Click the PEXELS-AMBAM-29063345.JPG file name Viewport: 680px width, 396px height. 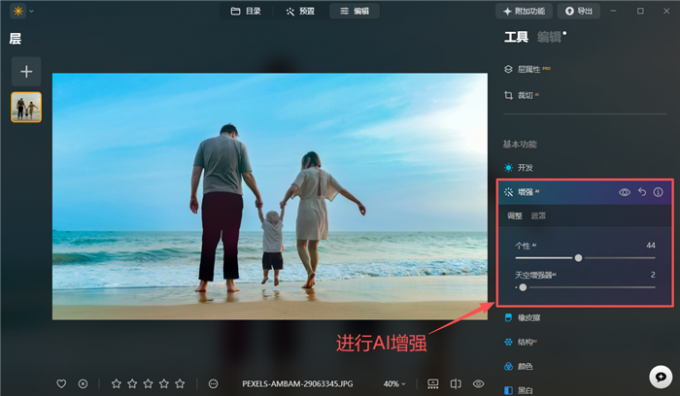click(x=298, y=384)
